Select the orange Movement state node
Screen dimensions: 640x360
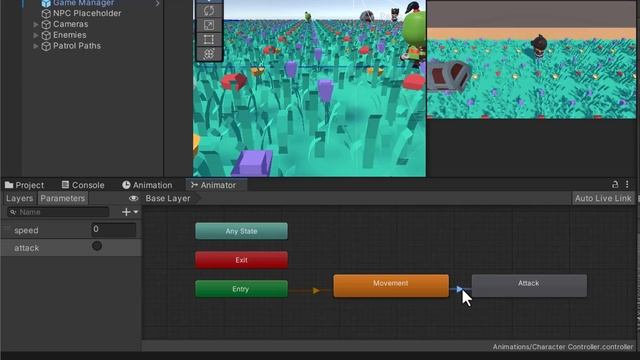pyautogui.click(x=391, y=286)
